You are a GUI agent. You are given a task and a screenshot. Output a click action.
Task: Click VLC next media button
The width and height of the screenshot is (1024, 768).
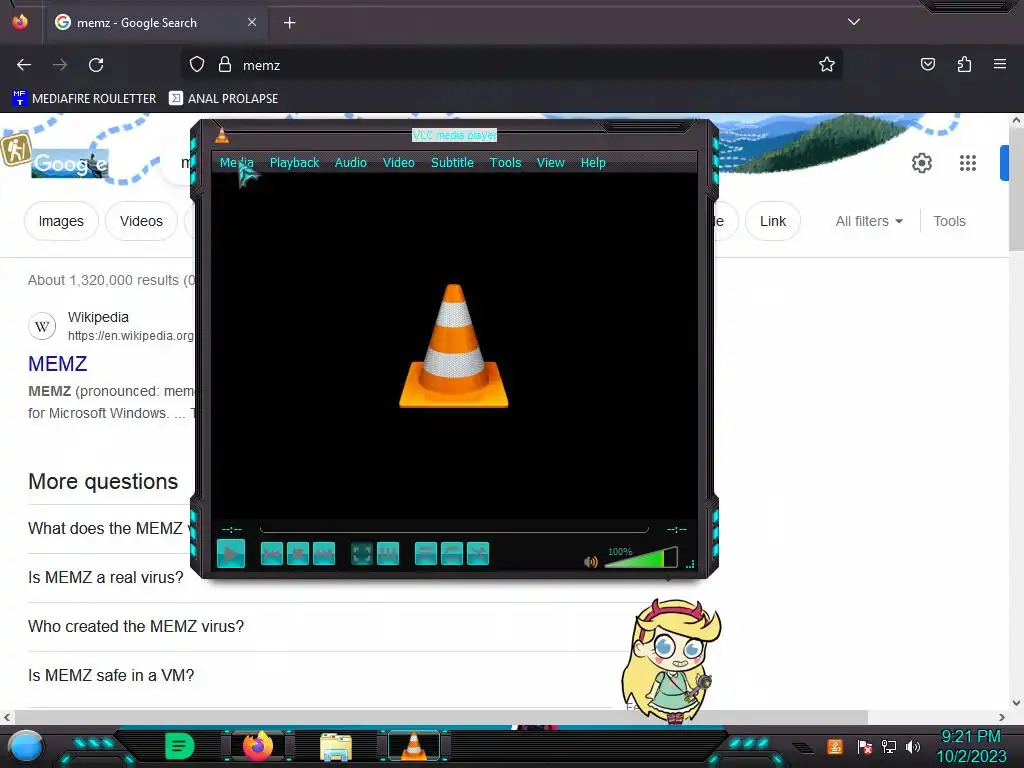[x=324, y=554]
